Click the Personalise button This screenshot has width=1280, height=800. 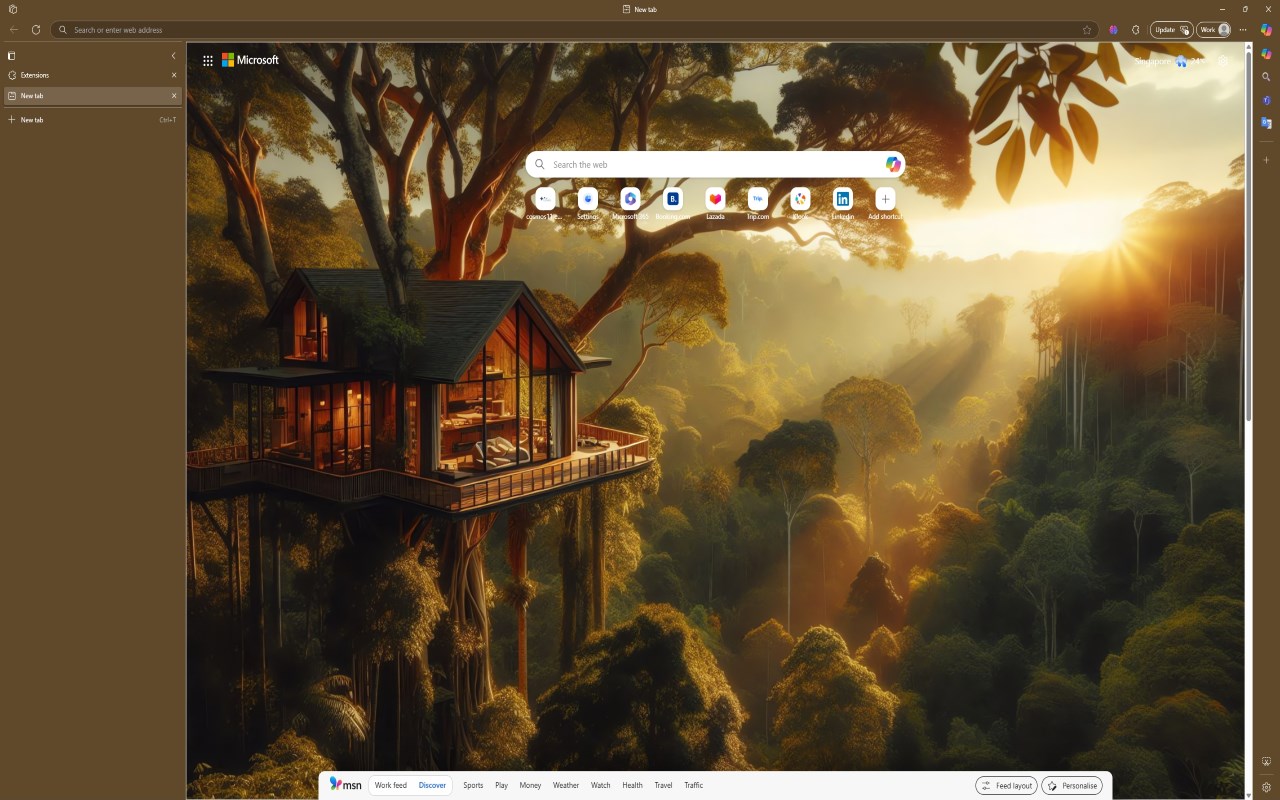click(1072, 785)
